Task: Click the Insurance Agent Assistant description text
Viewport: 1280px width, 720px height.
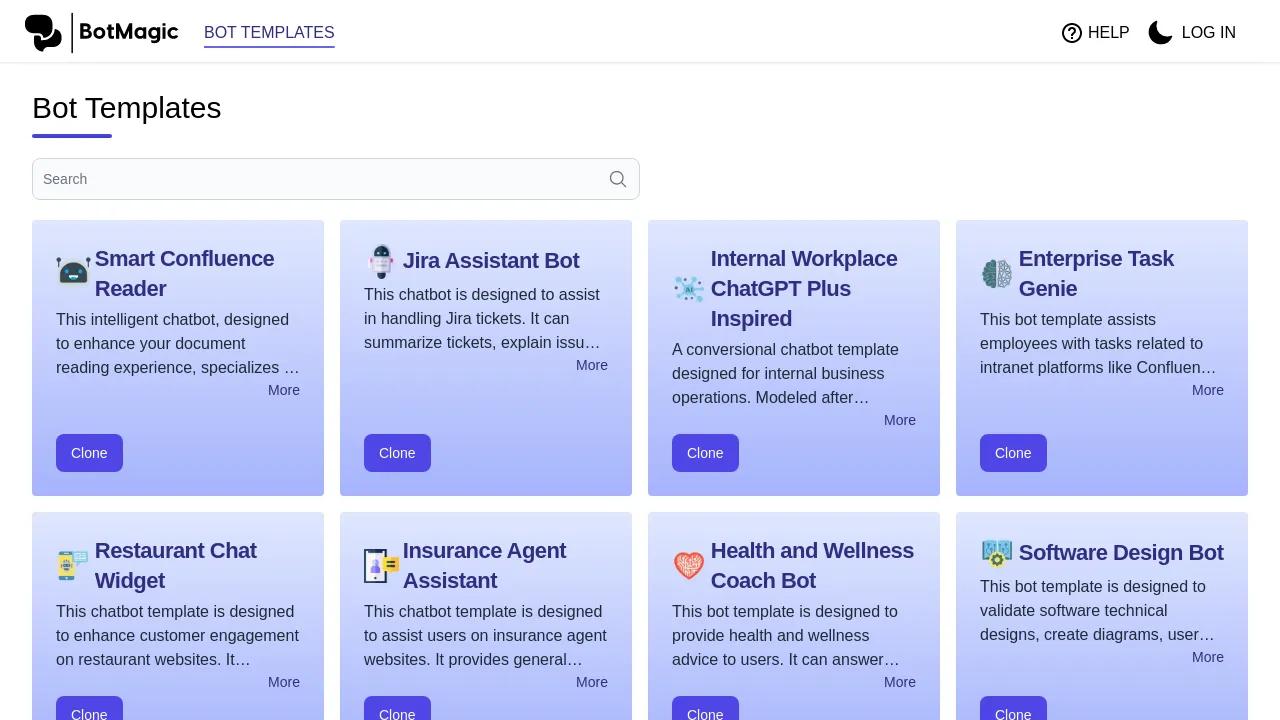Action: pyautogui.click(x=486, y=635)
